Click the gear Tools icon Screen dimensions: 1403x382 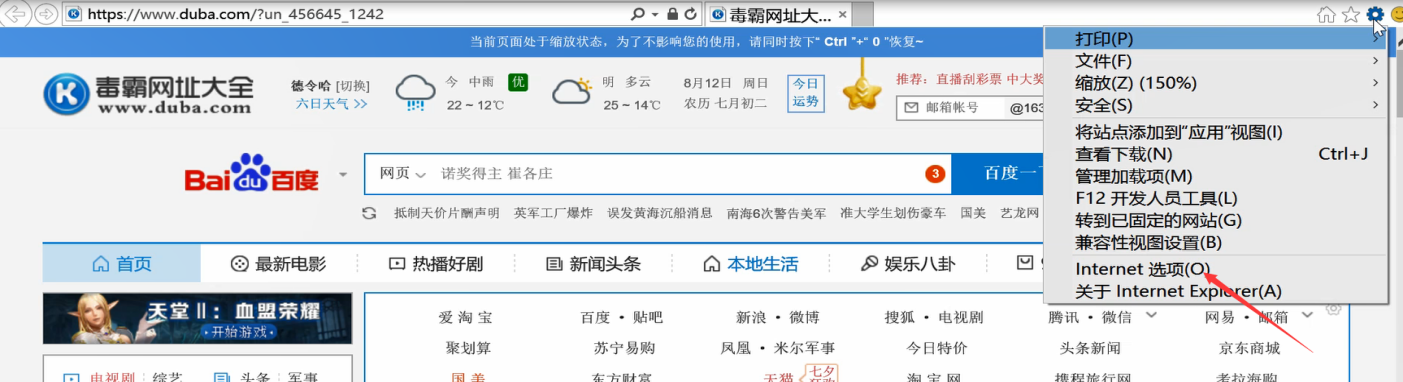coord(1375,14)
